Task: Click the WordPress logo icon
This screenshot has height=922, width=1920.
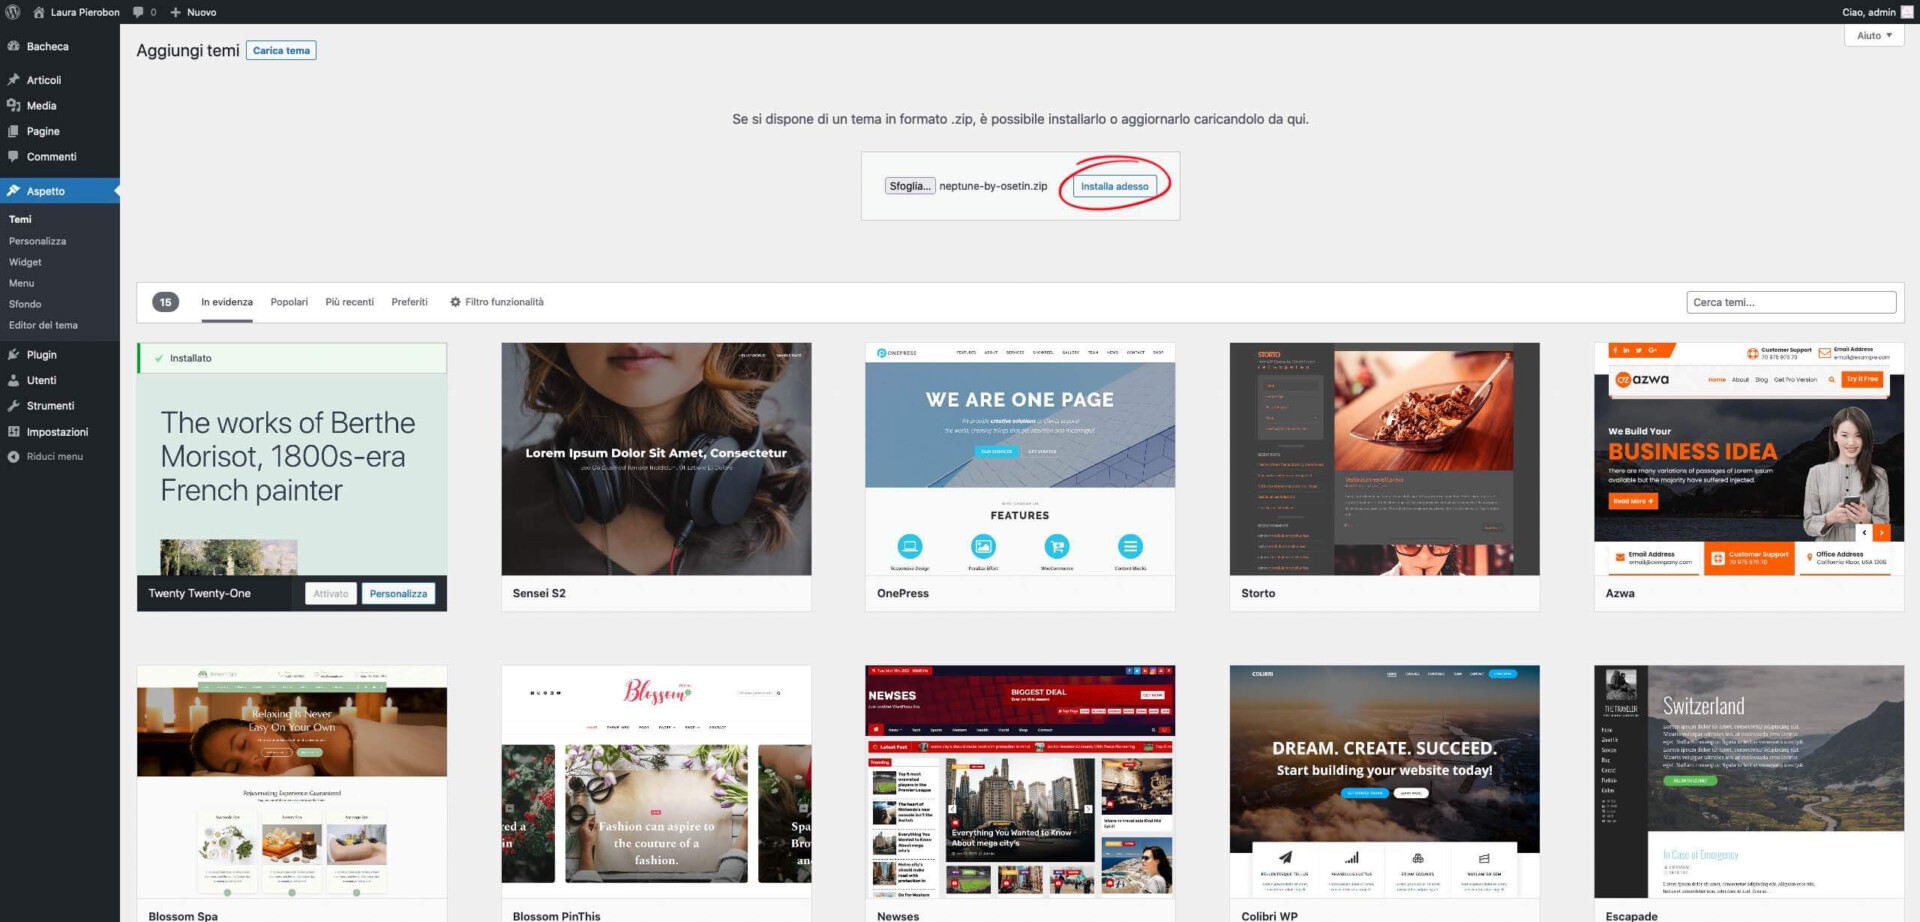Action: tap(13, 12)
